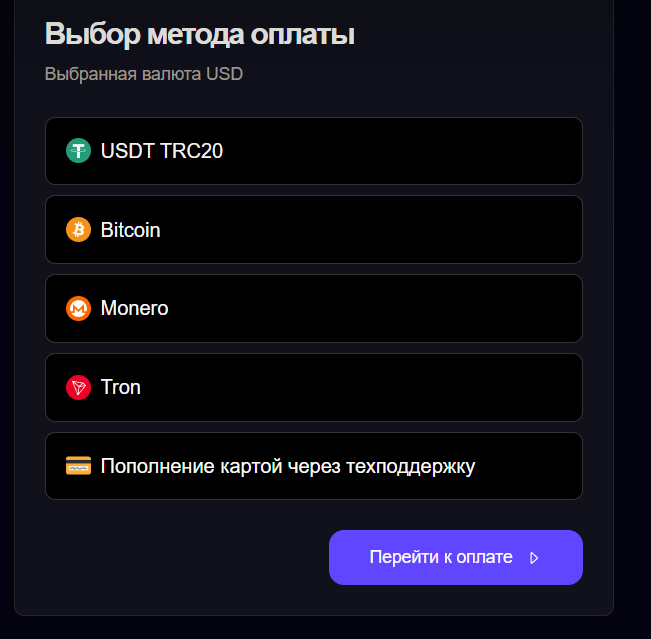Click the arrow icon on the payment button
This screenshot has width=651, height=639.
coord(534,558)
